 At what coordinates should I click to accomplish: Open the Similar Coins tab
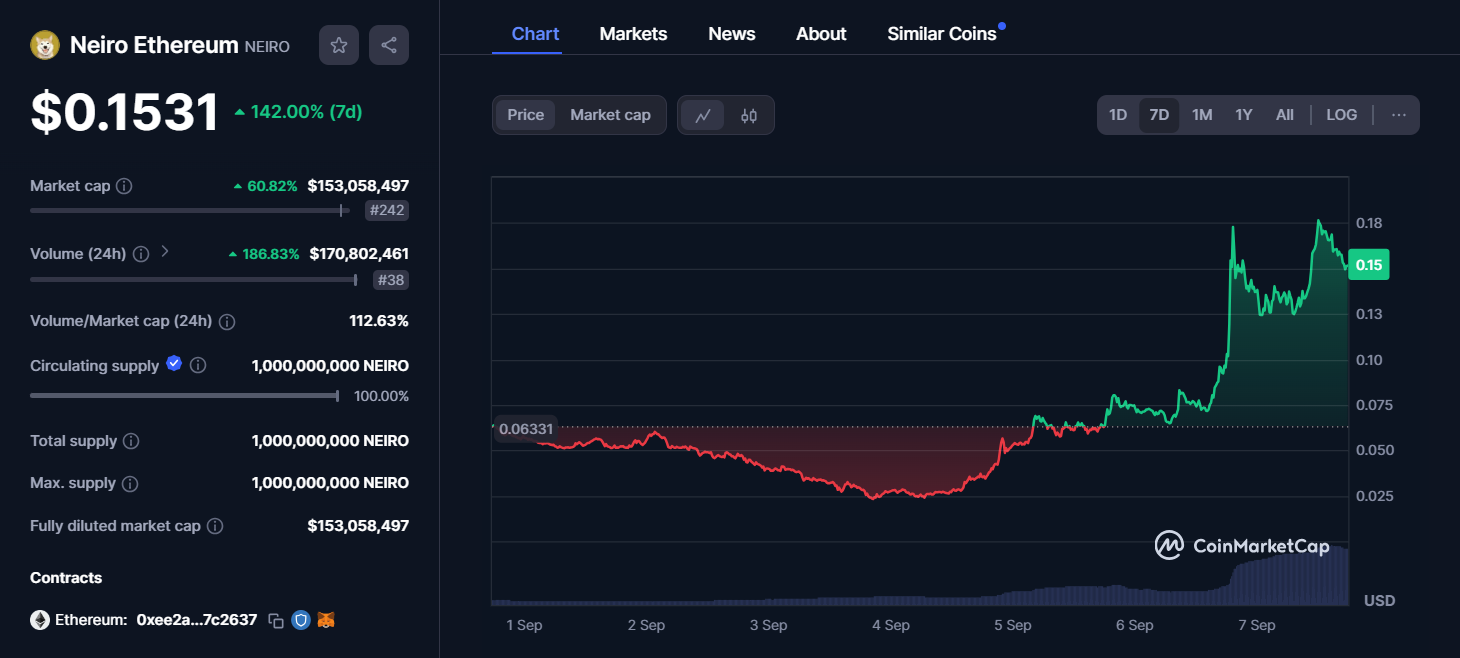click(x=942, y=34)
